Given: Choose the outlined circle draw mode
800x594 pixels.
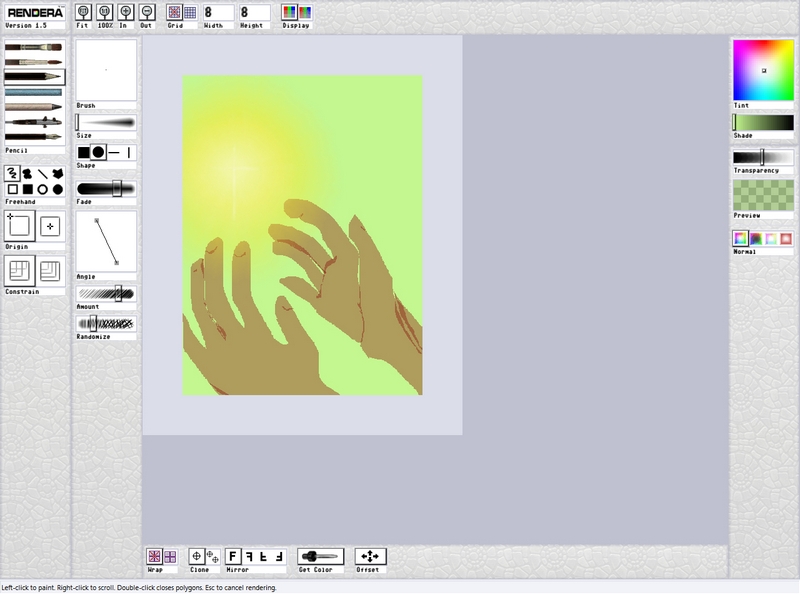Looking at the screenshot, I should point(43,189).
